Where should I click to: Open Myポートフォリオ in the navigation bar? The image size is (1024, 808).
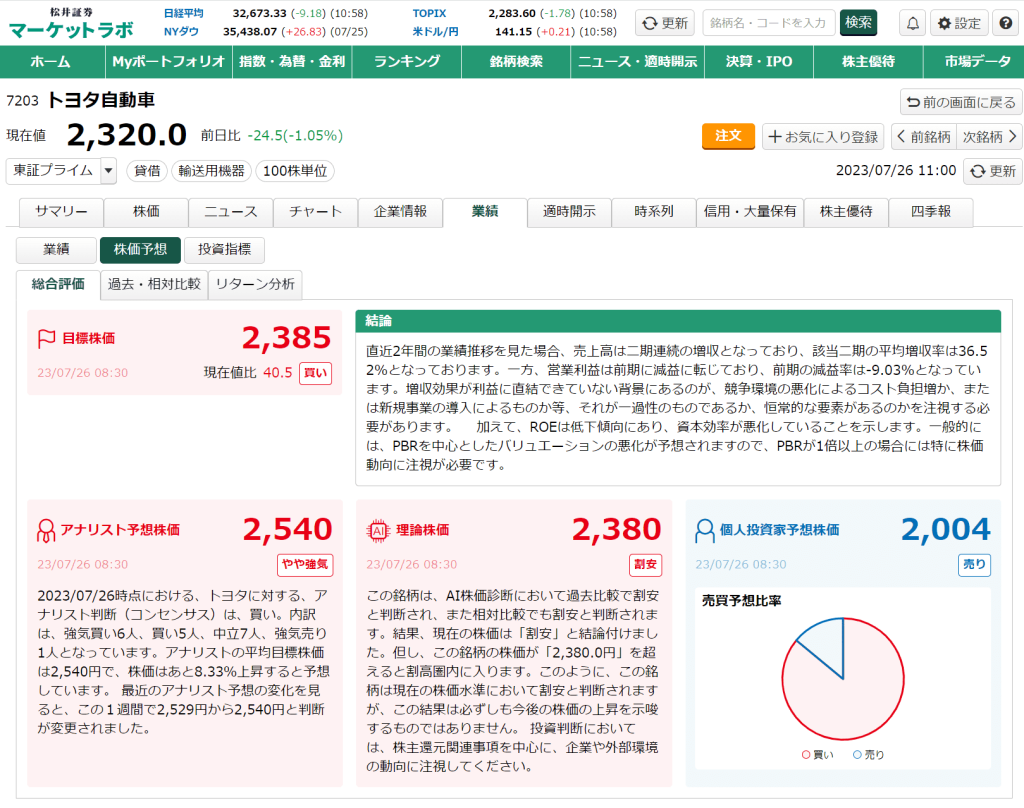coord(168,61)
